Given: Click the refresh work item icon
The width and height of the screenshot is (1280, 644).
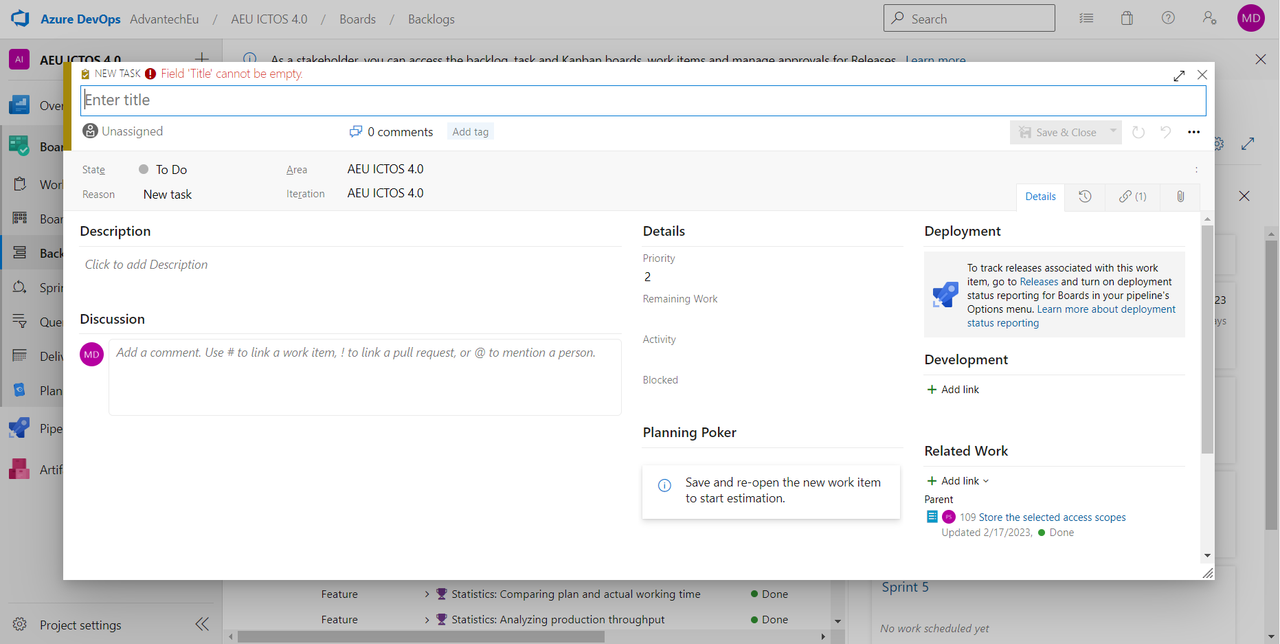Looking at the screenshot, I should 1138,132.
